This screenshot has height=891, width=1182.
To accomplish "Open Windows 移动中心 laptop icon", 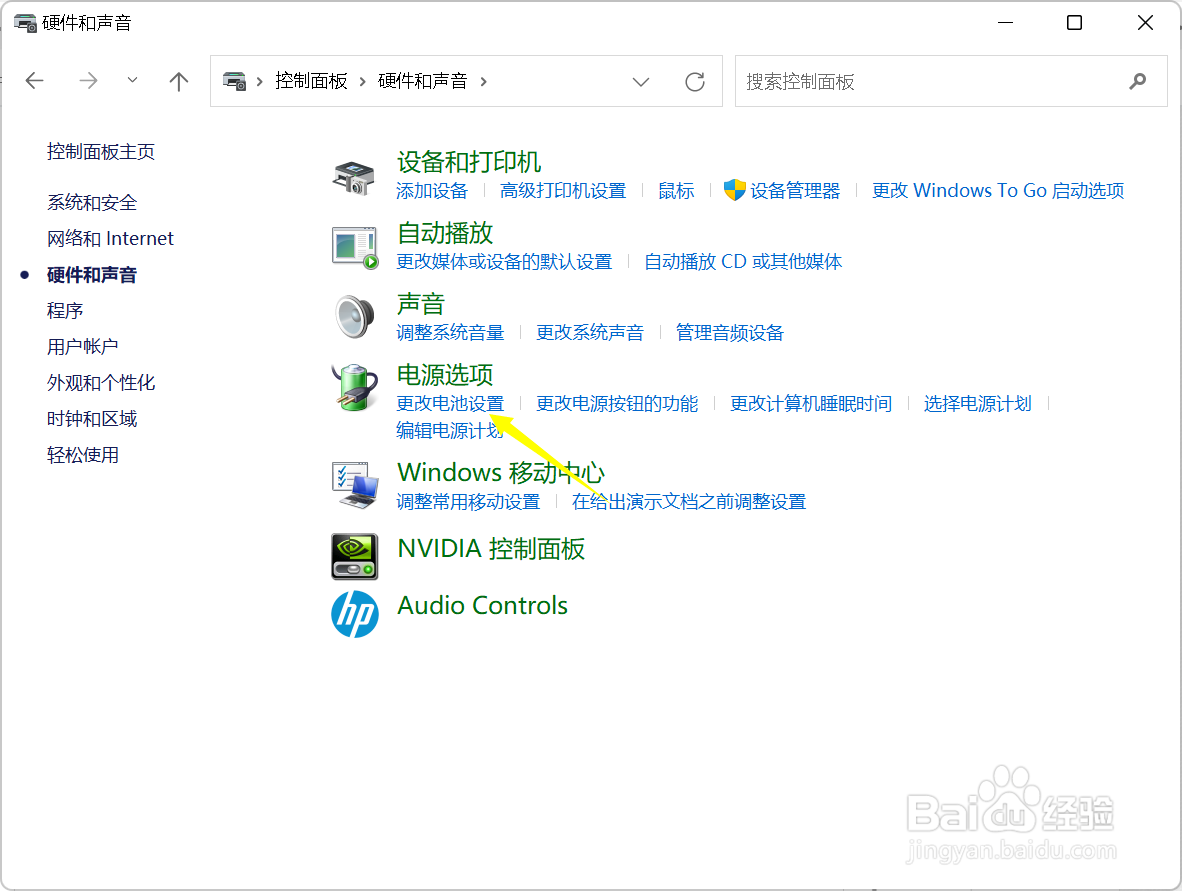I will point(354,485).
